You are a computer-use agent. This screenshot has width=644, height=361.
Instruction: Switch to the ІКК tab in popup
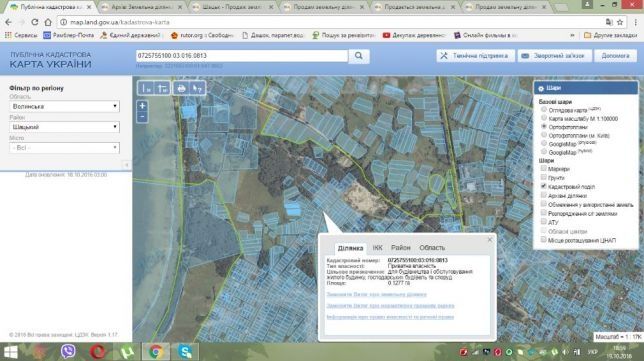pyautogui.click(x=377, y=248)
